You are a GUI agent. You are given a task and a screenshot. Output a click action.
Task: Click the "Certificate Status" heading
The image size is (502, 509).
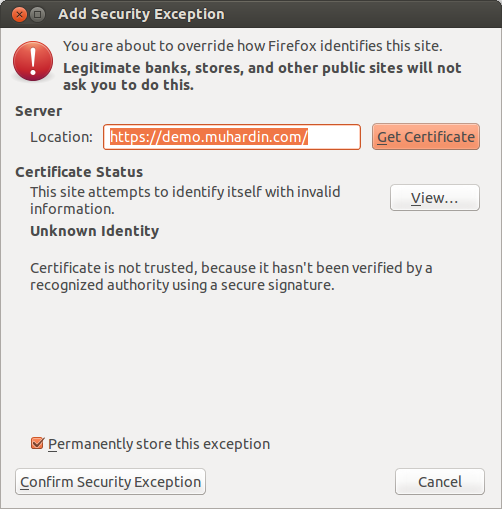pos(79,172)
